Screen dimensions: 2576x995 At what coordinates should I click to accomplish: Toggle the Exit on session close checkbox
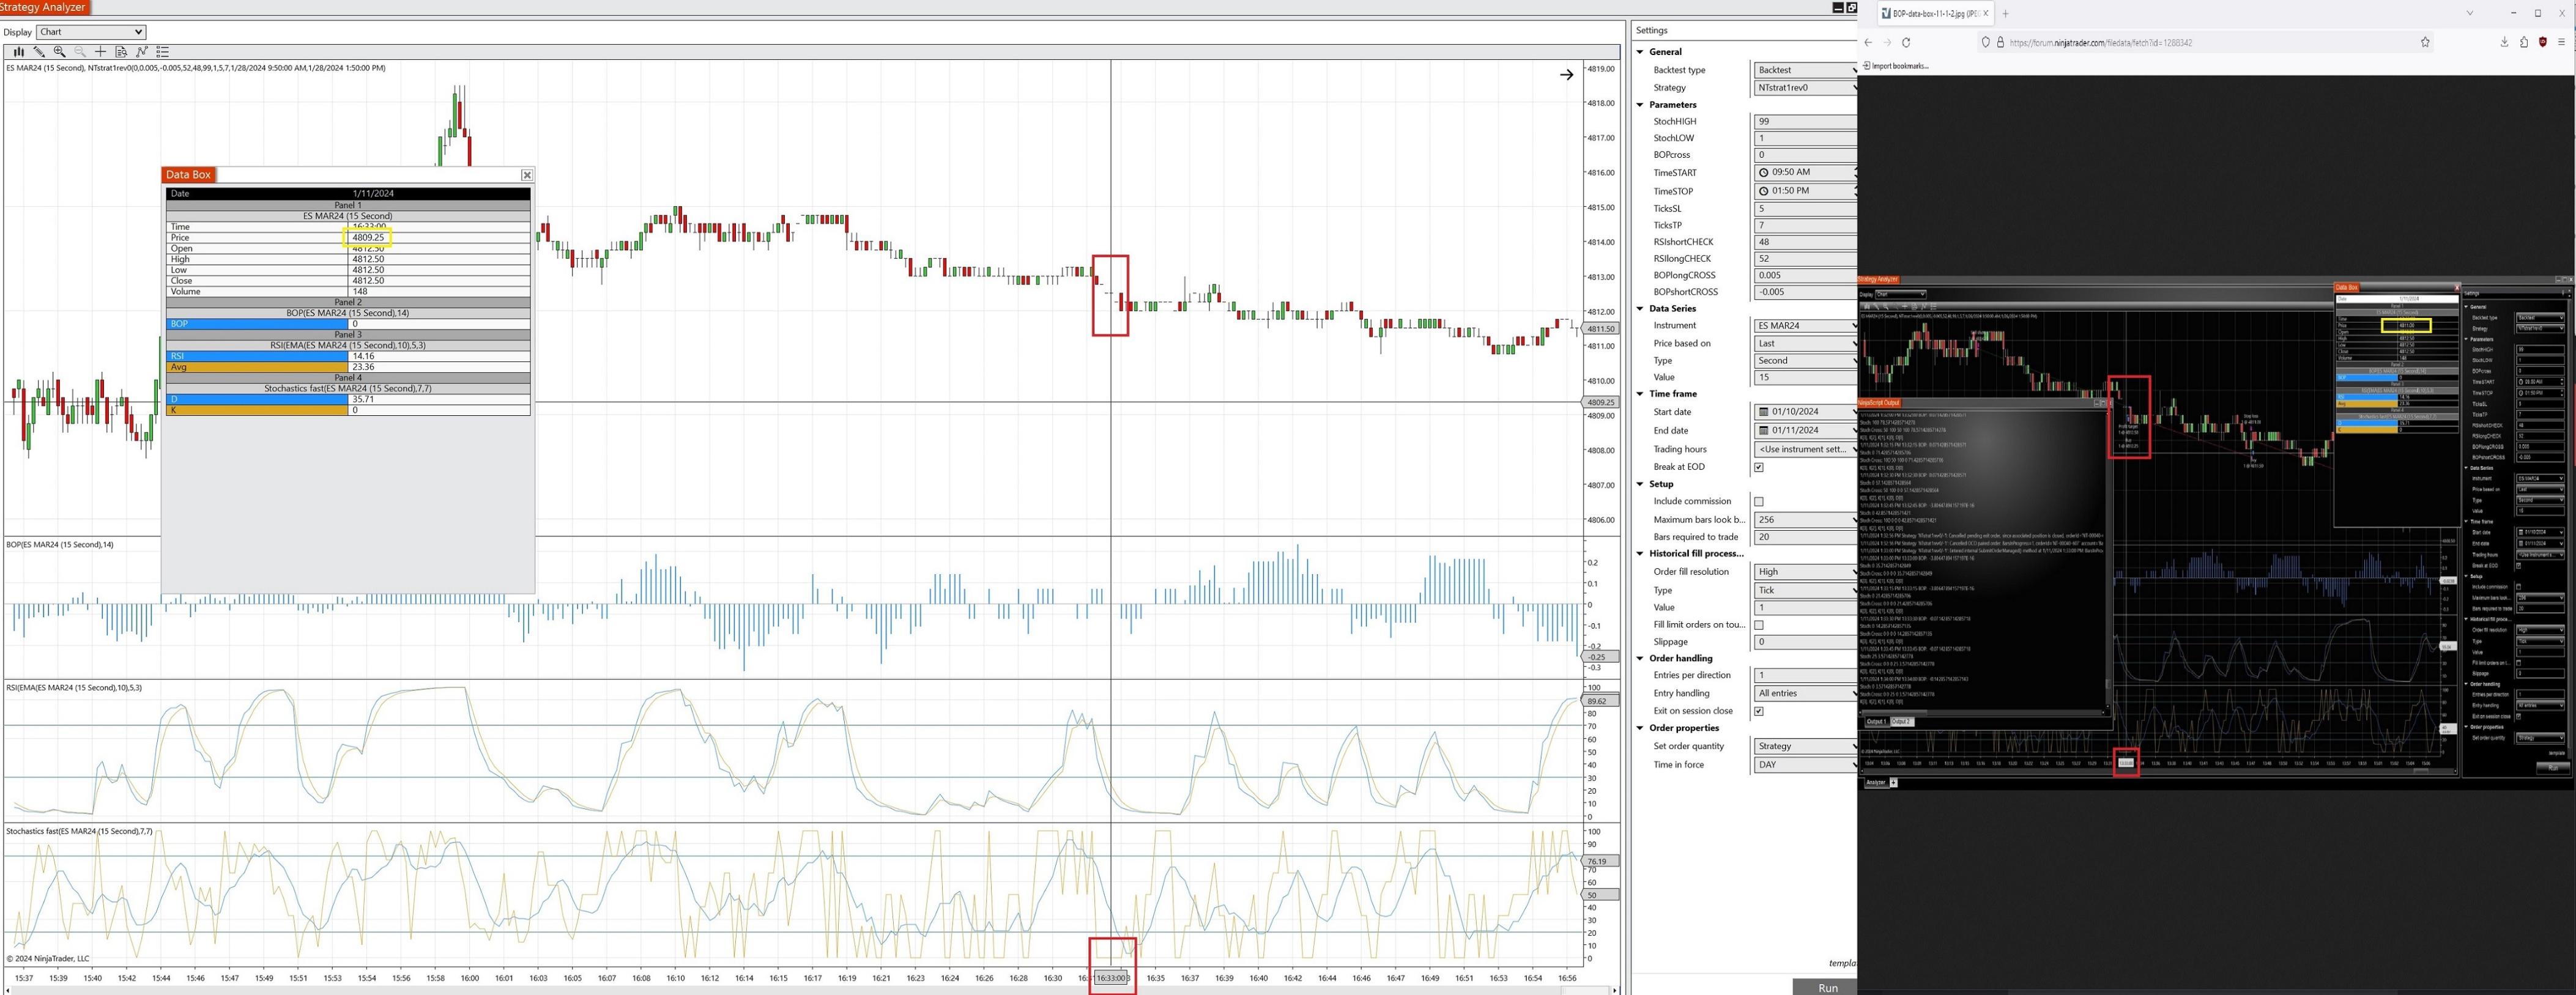tap(1759, 711)
